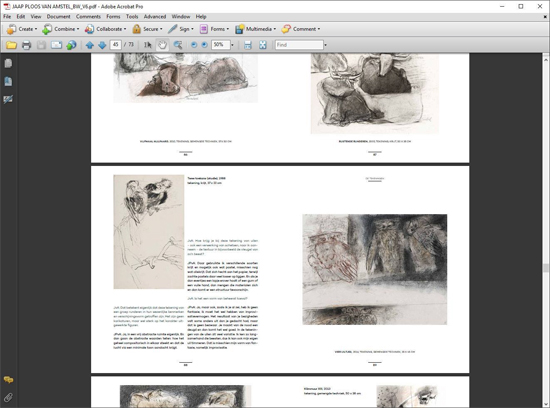Open the Document menu
The height and width of the screenshot is (408, 550).
[59, 16]
